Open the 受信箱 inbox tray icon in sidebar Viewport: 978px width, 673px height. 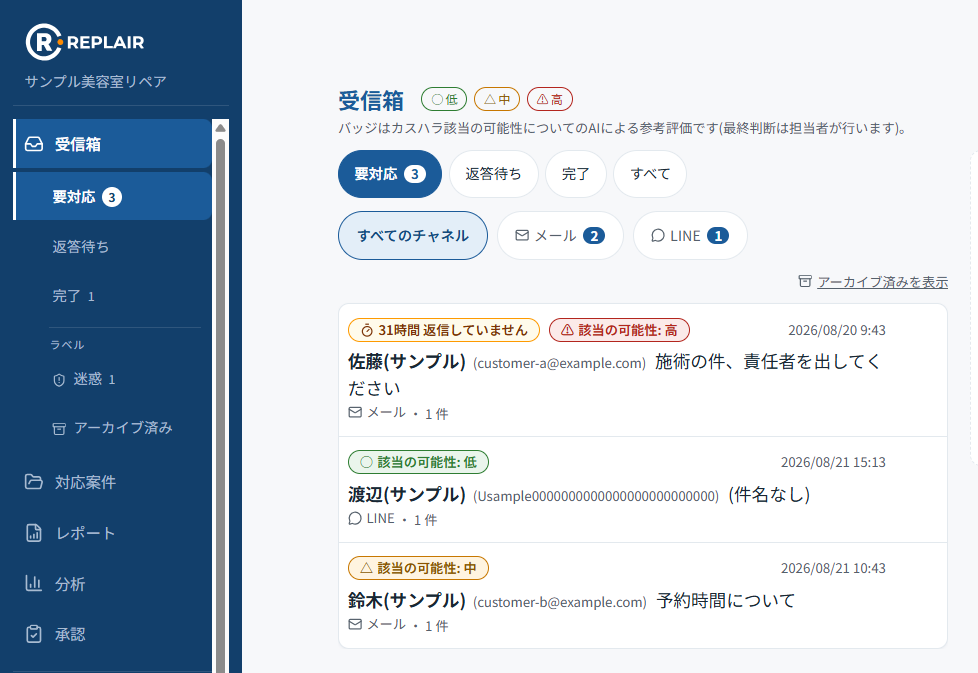tap(34, 144)
